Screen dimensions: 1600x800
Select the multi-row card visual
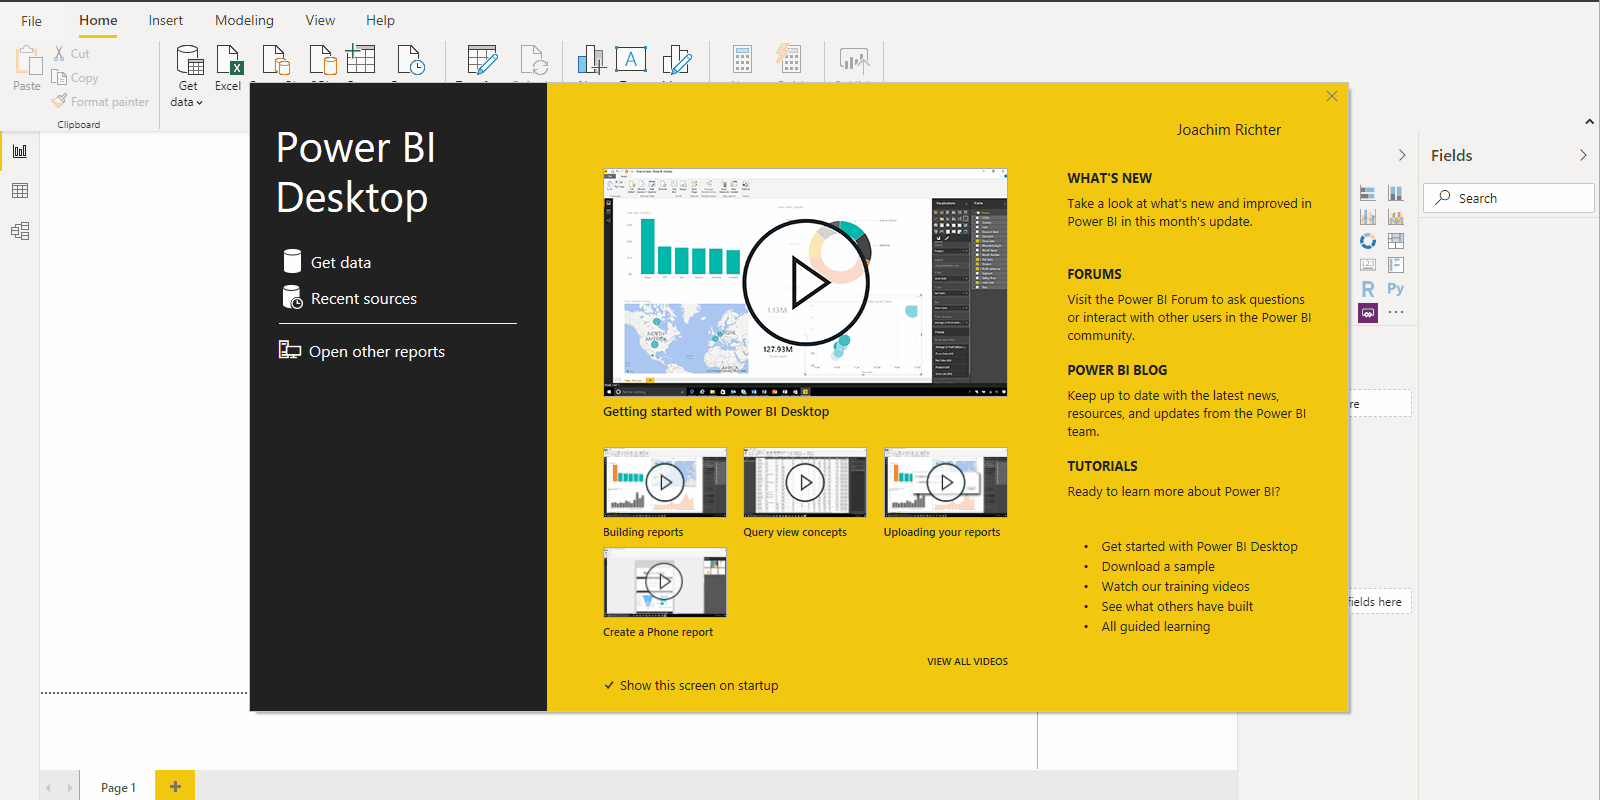coord(1396,265)
